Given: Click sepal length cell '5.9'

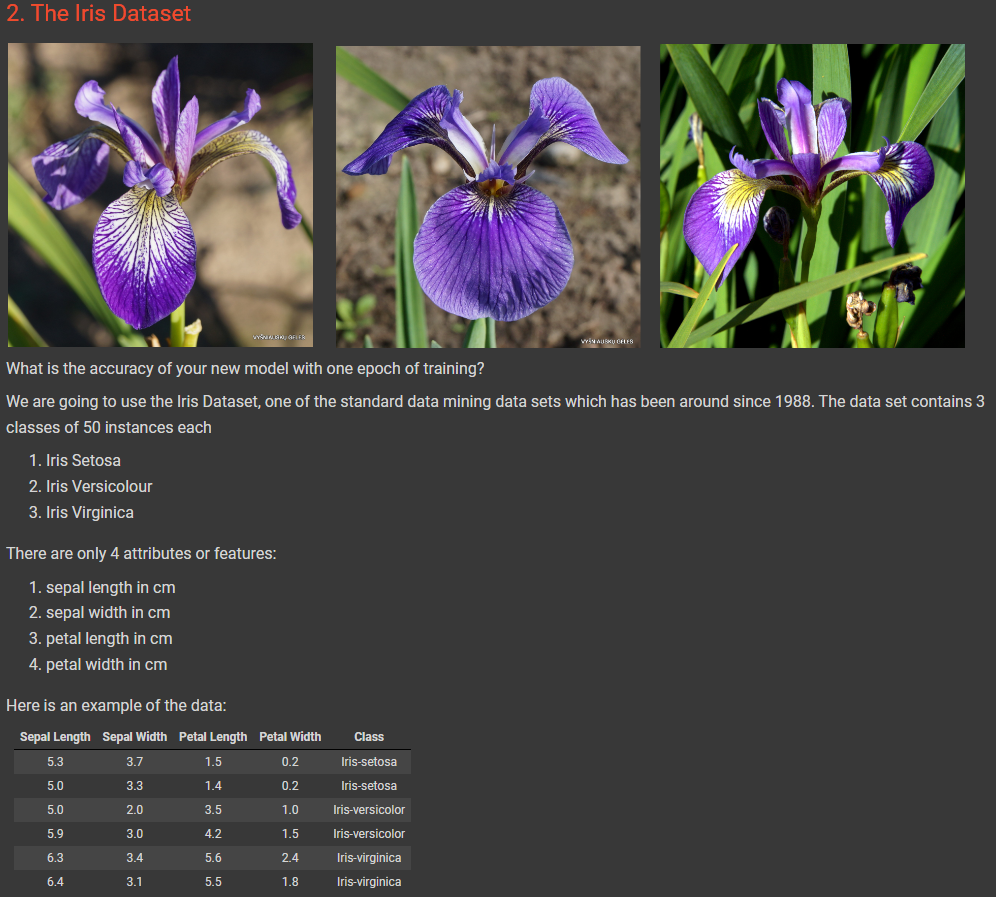Looking at the screenshot, I should 55,834.
